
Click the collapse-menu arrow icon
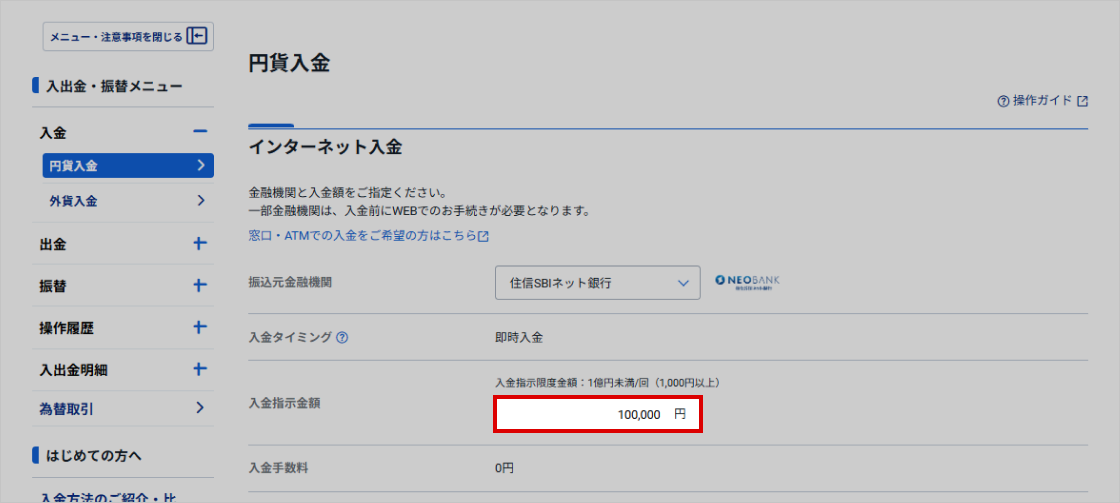(x=197, y=37)
